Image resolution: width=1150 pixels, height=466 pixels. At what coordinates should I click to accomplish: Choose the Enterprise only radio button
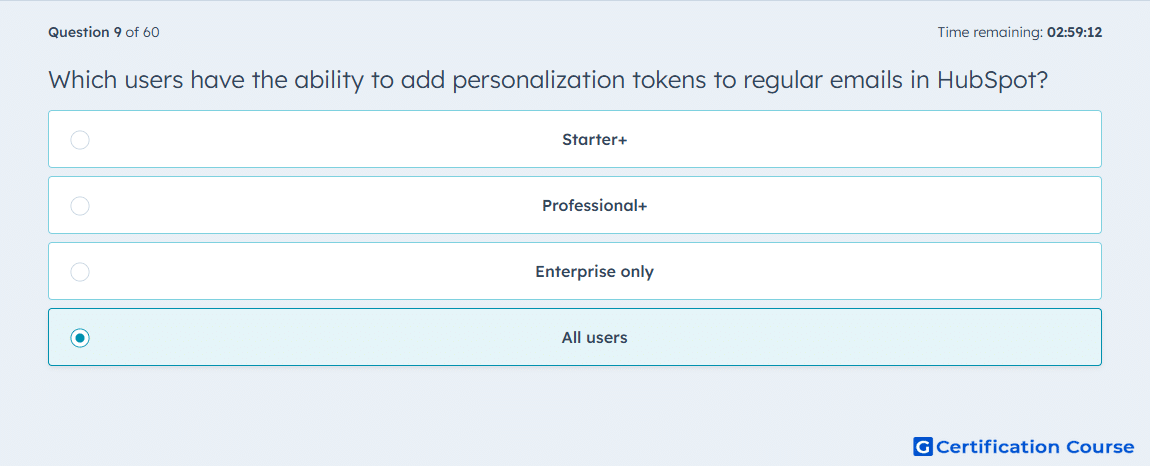click(x=80, y=272)
